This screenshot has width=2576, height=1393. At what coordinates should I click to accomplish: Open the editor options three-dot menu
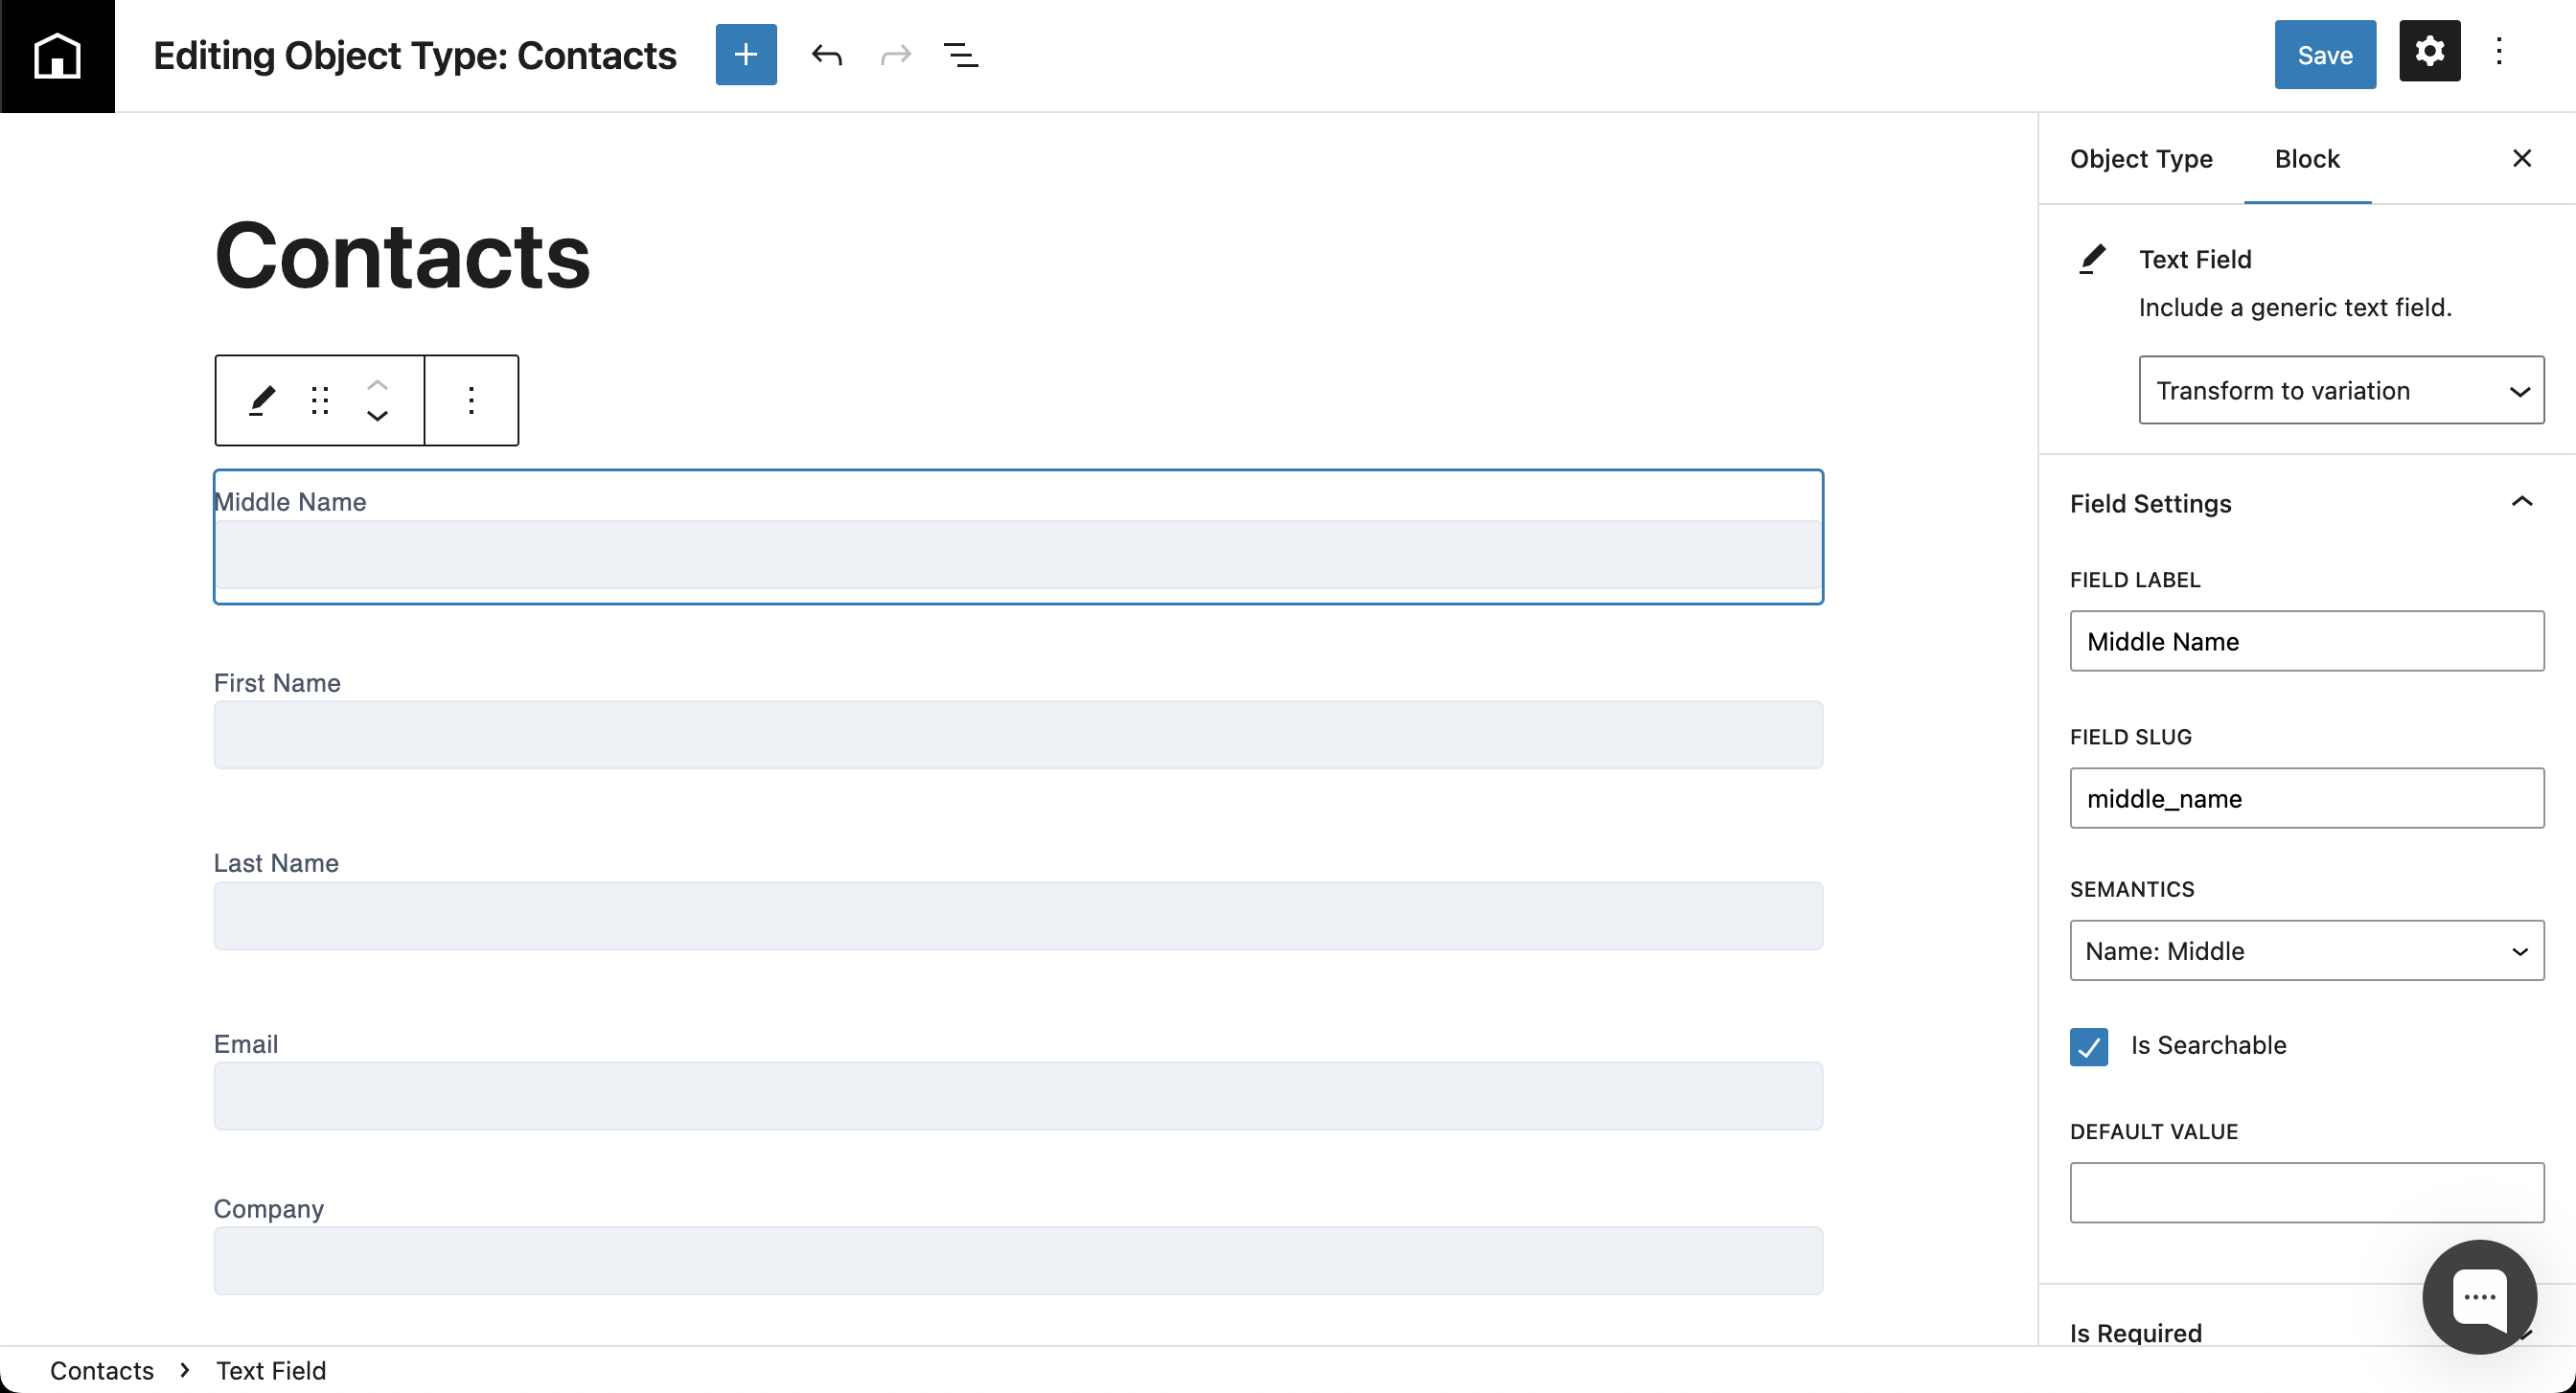[2499, 51]
